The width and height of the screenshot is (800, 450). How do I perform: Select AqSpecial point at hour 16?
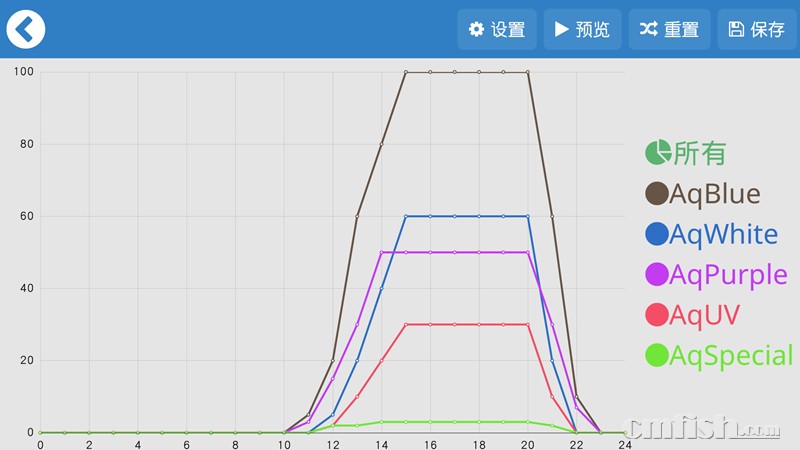430,422
